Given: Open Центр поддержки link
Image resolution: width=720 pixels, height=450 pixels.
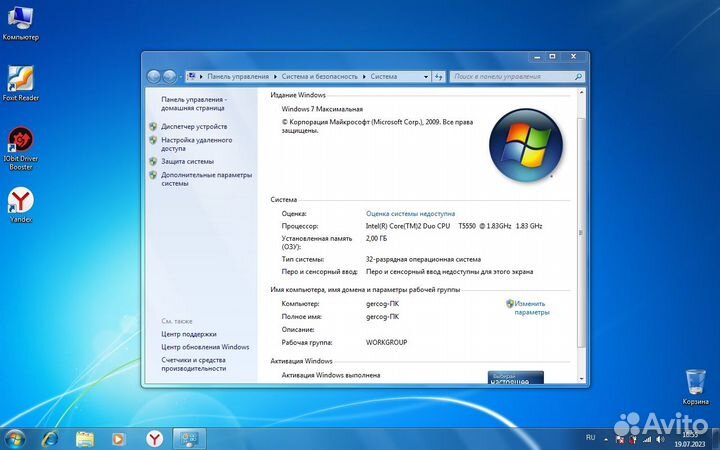Looking at the screenshot, I should pyautogui.click(x=189, y=334).
